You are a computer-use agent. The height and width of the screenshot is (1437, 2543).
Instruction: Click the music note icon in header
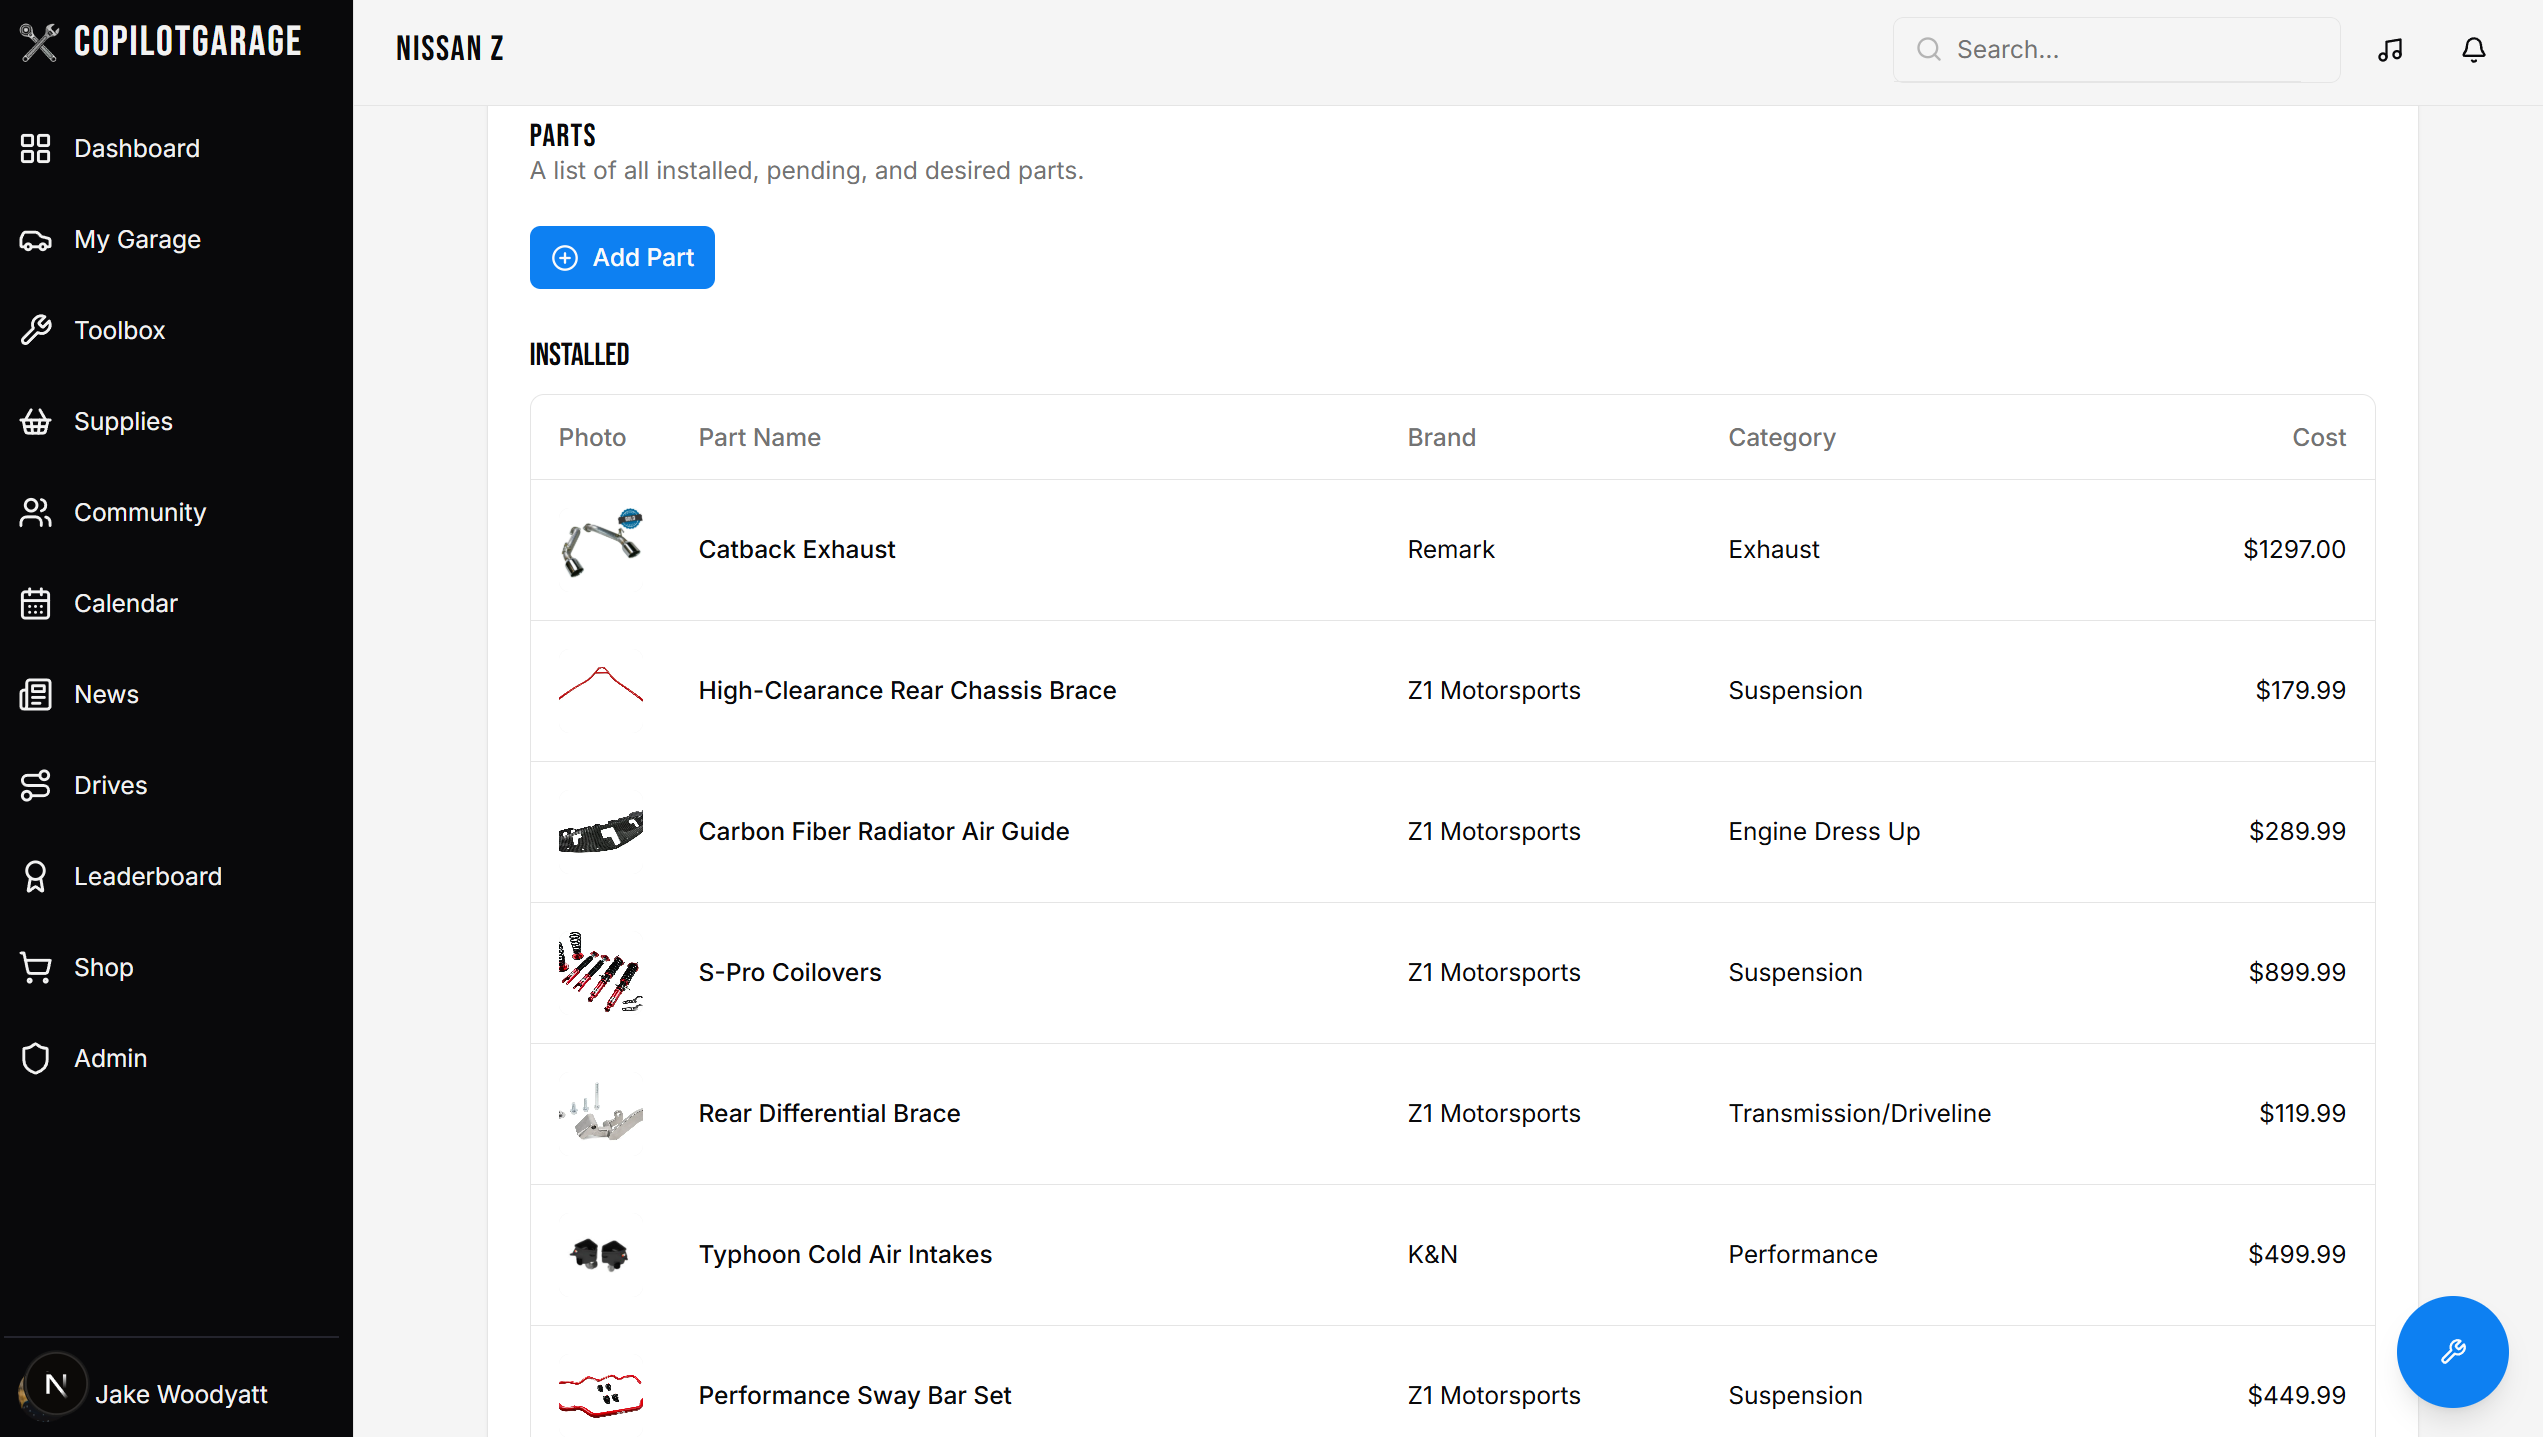[2390, 50]
